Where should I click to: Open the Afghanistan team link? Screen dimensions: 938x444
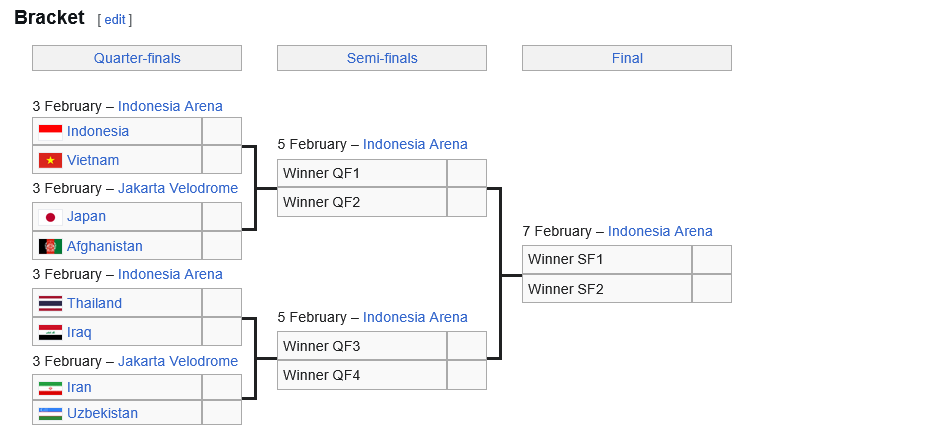105,246
